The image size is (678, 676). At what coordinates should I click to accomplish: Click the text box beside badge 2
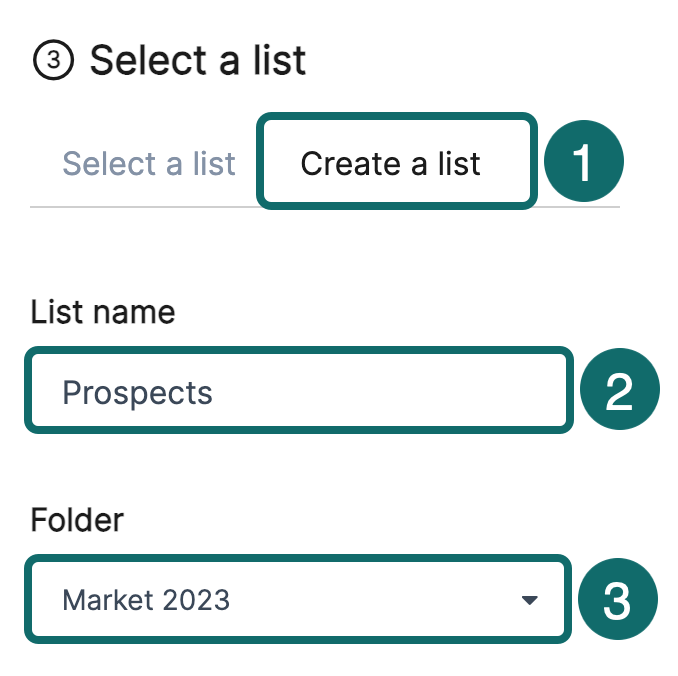[x=298, y=391]
